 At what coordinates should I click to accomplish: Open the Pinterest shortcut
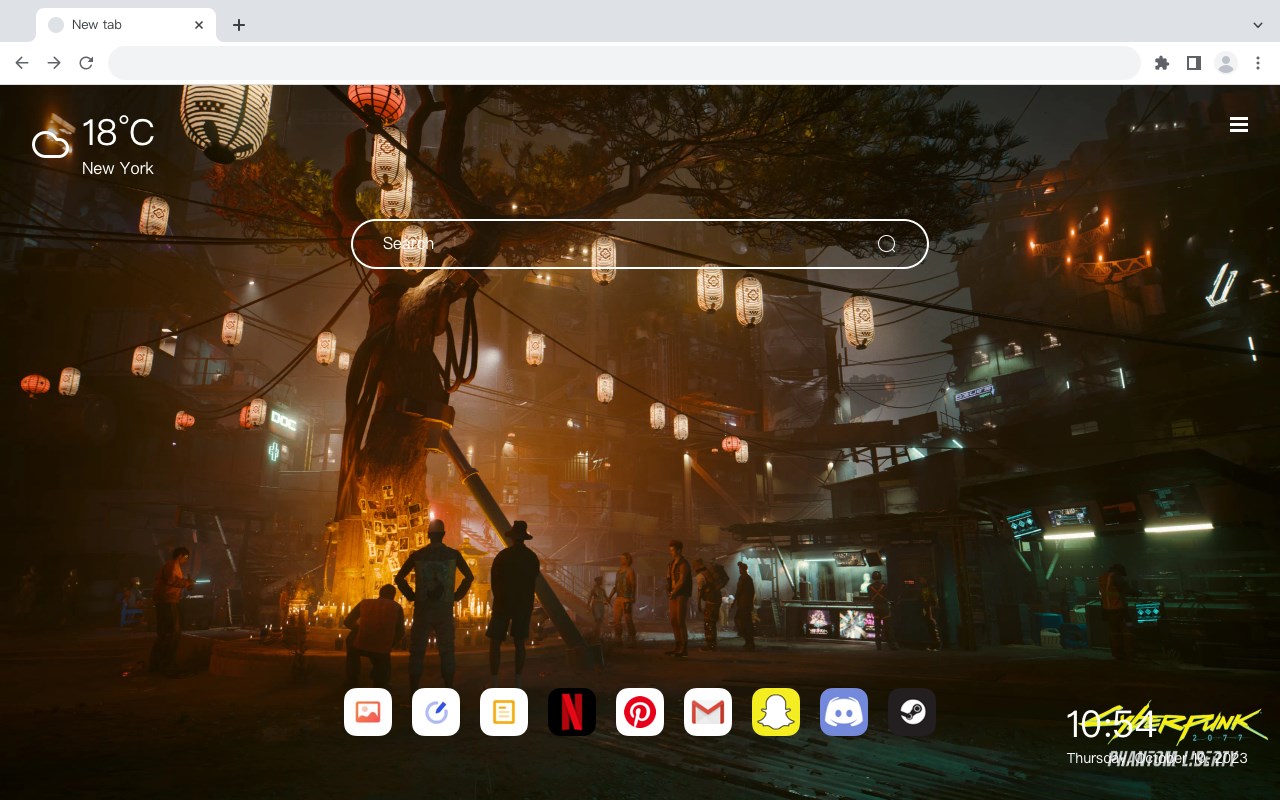coord(640,712)
